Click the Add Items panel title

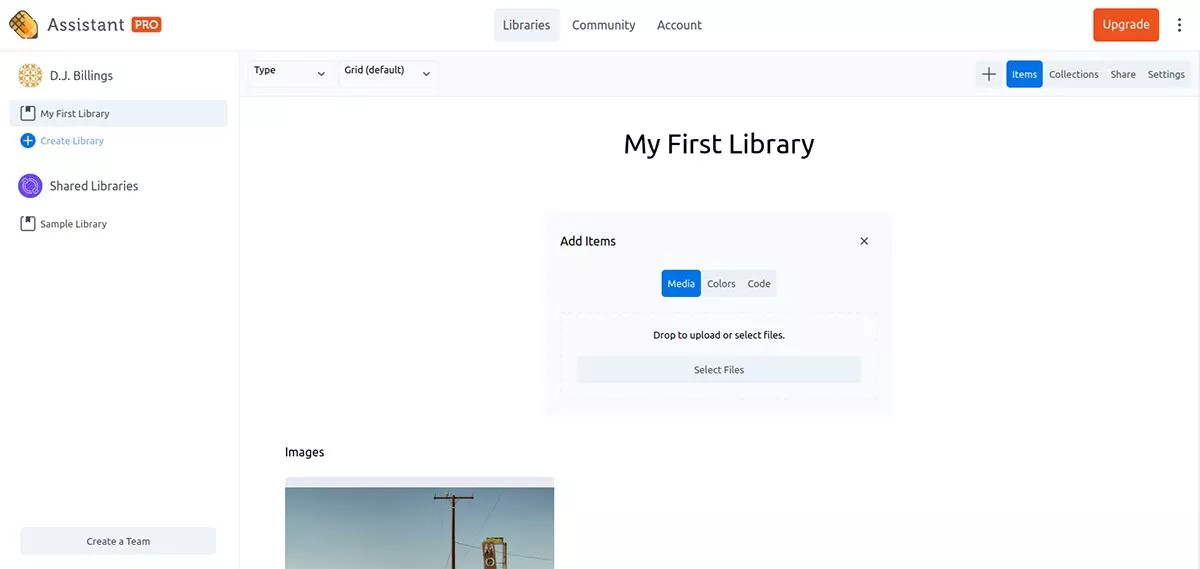tap(588, 241)
